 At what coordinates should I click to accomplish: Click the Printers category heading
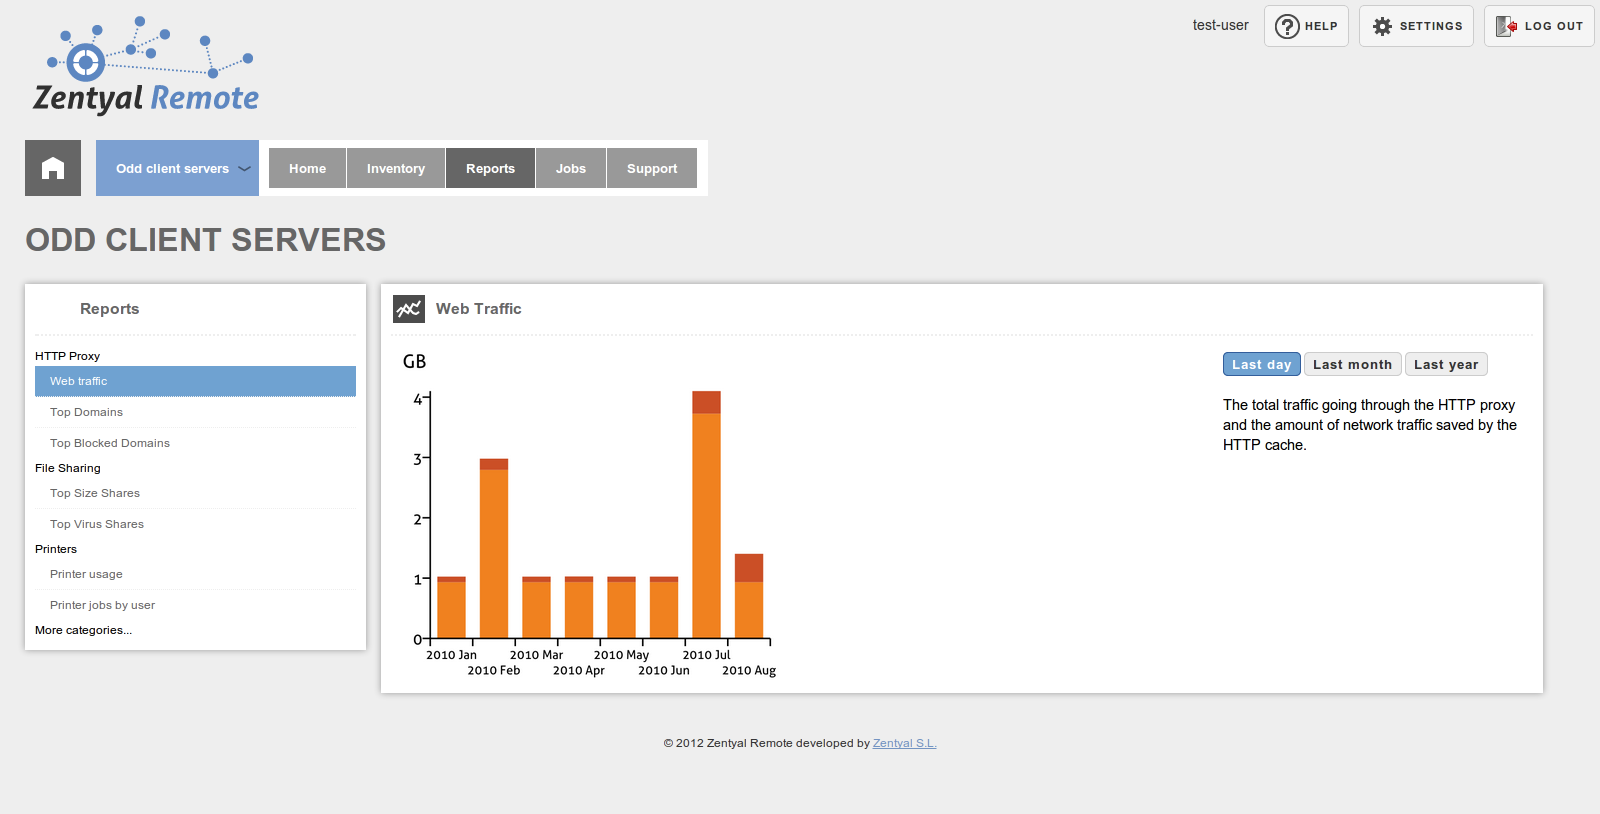pyautogui.click(x=56, y=549)
